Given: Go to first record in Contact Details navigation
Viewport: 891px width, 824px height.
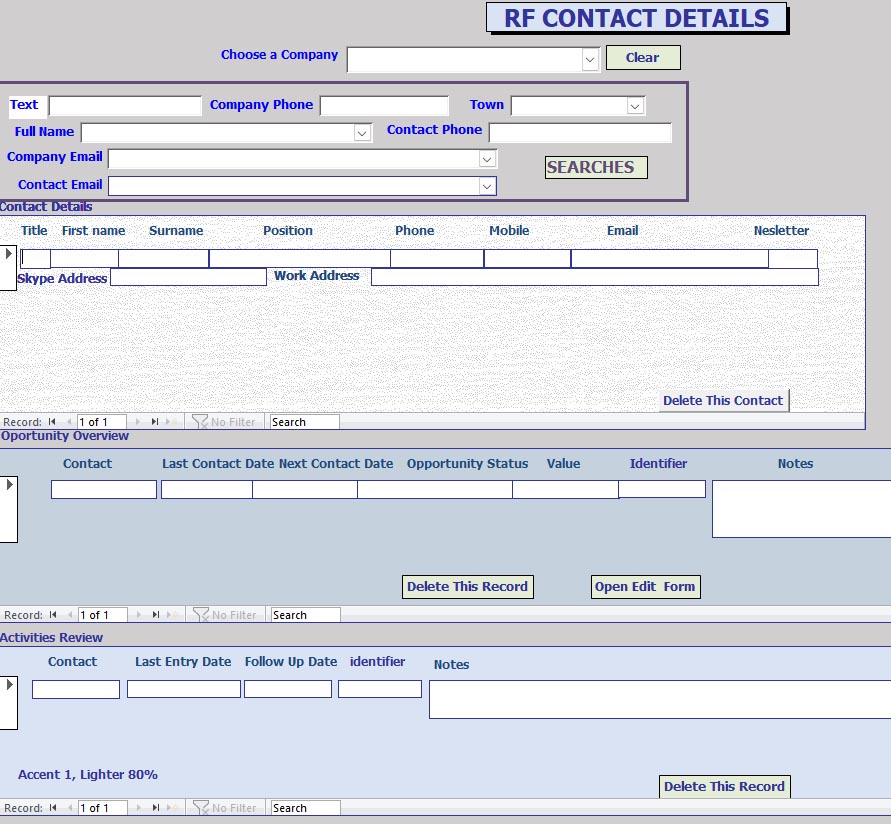Looking at the screenshot, I should (53, 422).
